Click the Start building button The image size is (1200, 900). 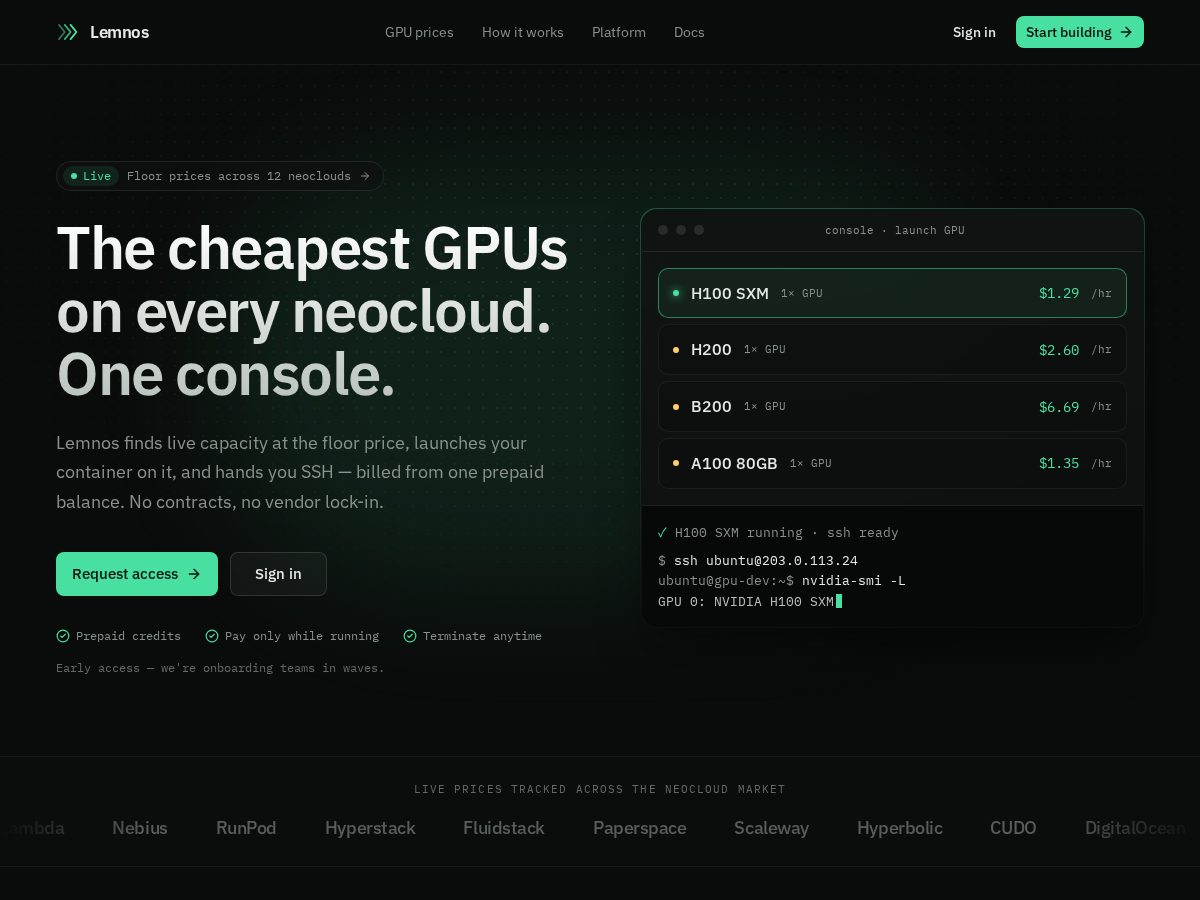pos(1080,32)
